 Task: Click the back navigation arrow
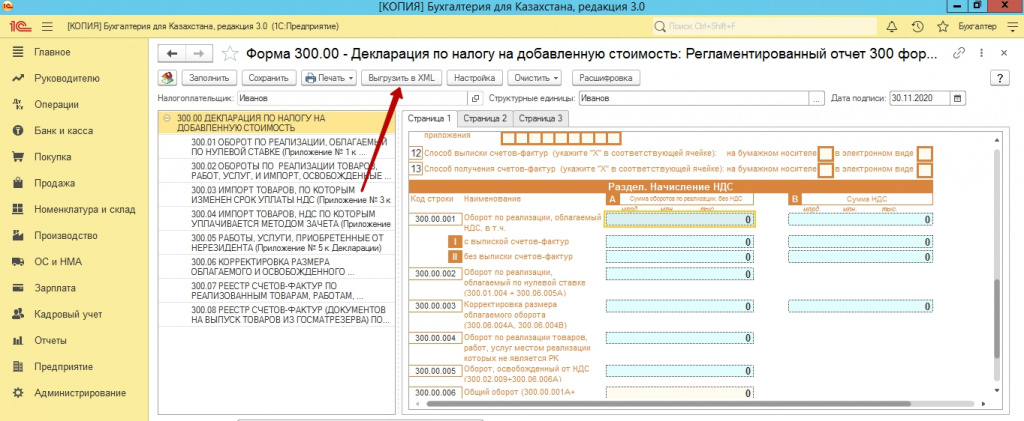(x=173, y=54)
